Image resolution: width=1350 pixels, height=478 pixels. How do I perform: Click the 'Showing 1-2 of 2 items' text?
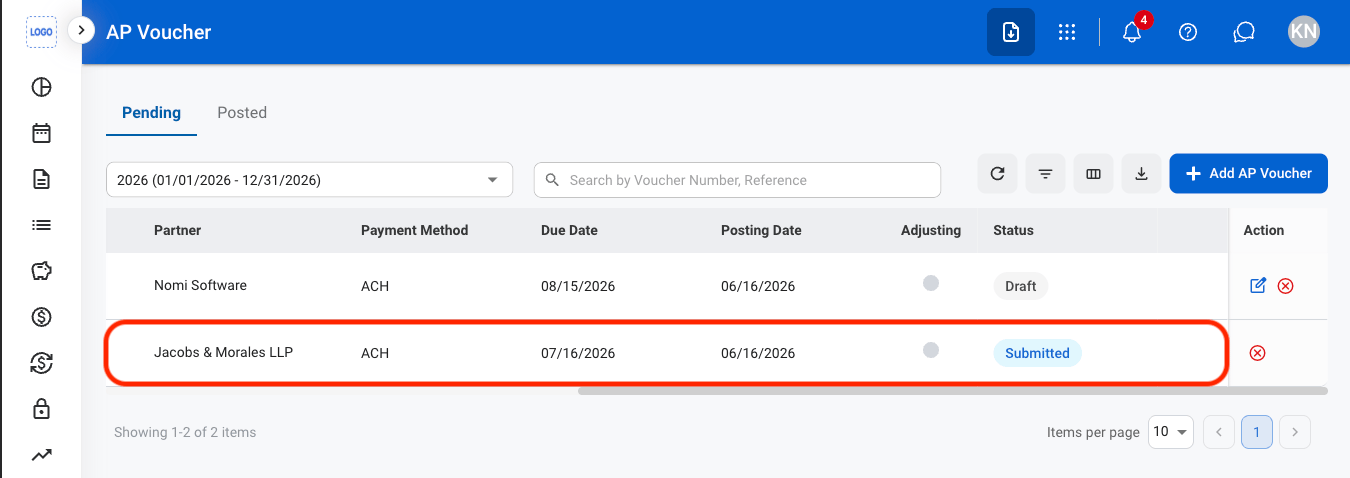pyautogui.click(x=185, y=432)
